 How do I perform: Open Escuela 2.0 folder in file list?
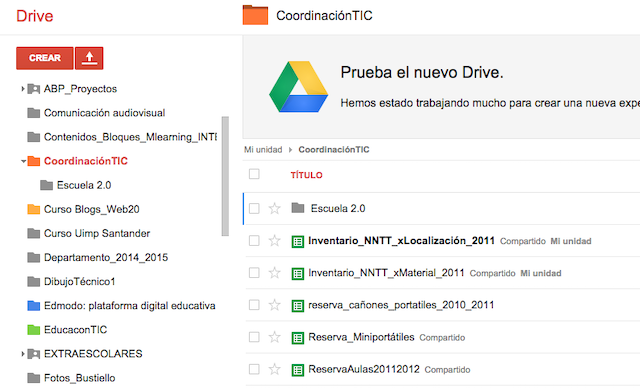pos(338,208)
